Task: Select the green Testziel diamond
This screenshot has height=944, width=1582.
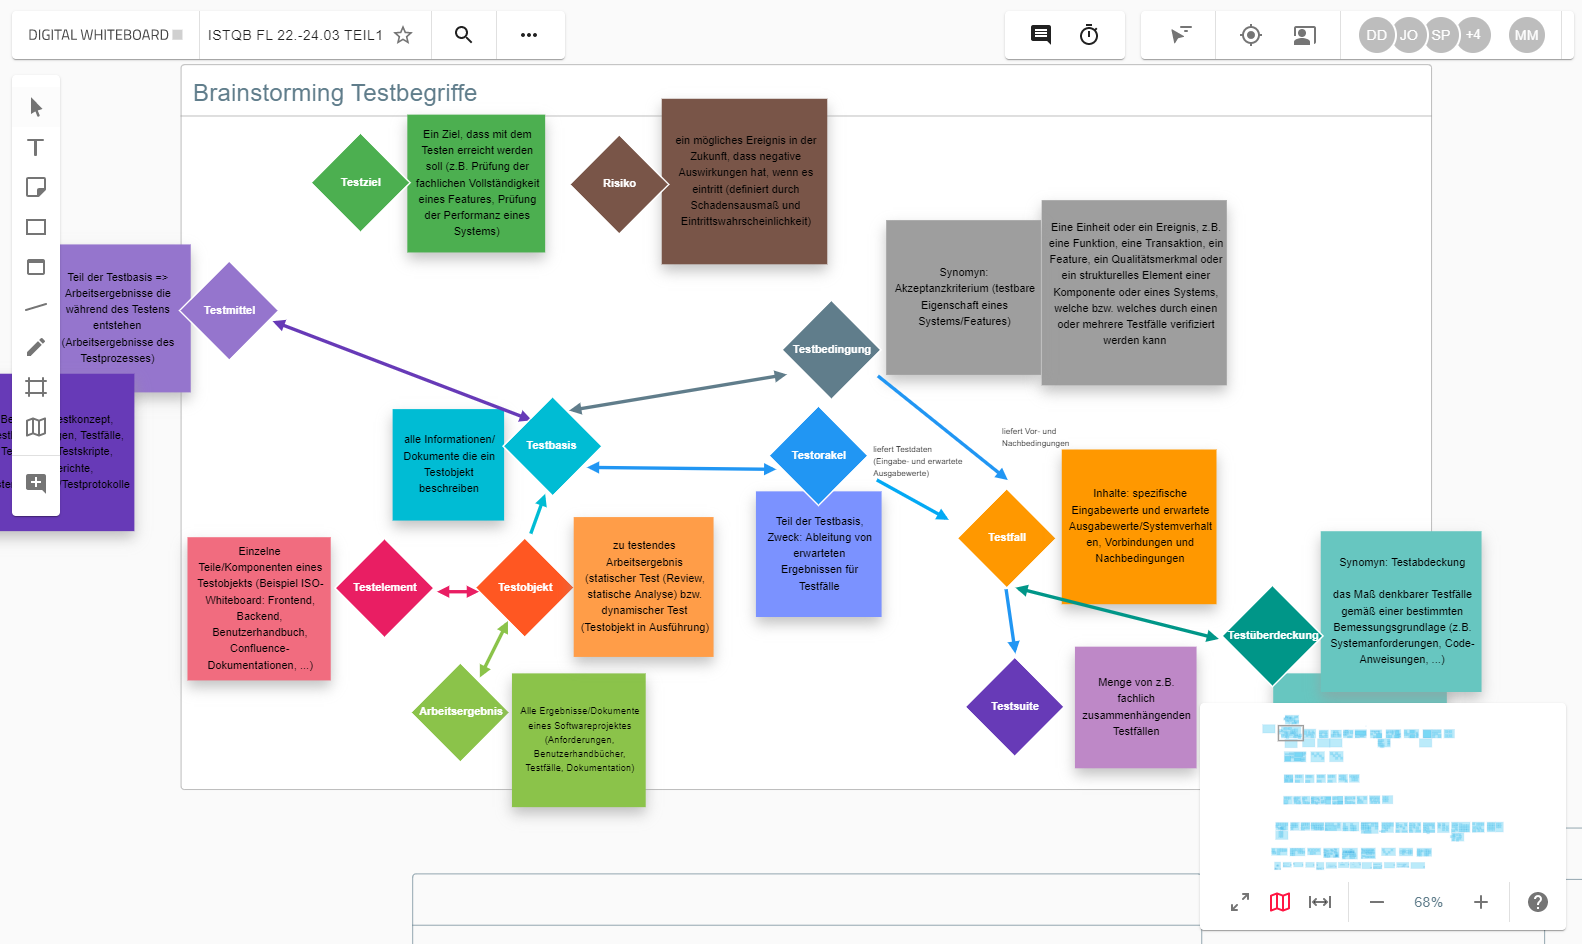Action: pyautogui.click(x=360, y=183)
